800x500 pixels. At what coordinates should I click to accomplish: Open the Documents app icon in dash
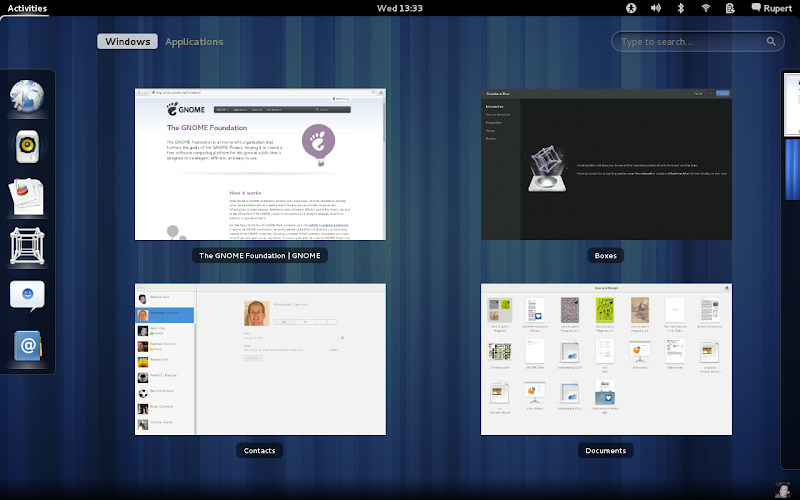click(x=27, y=196)
